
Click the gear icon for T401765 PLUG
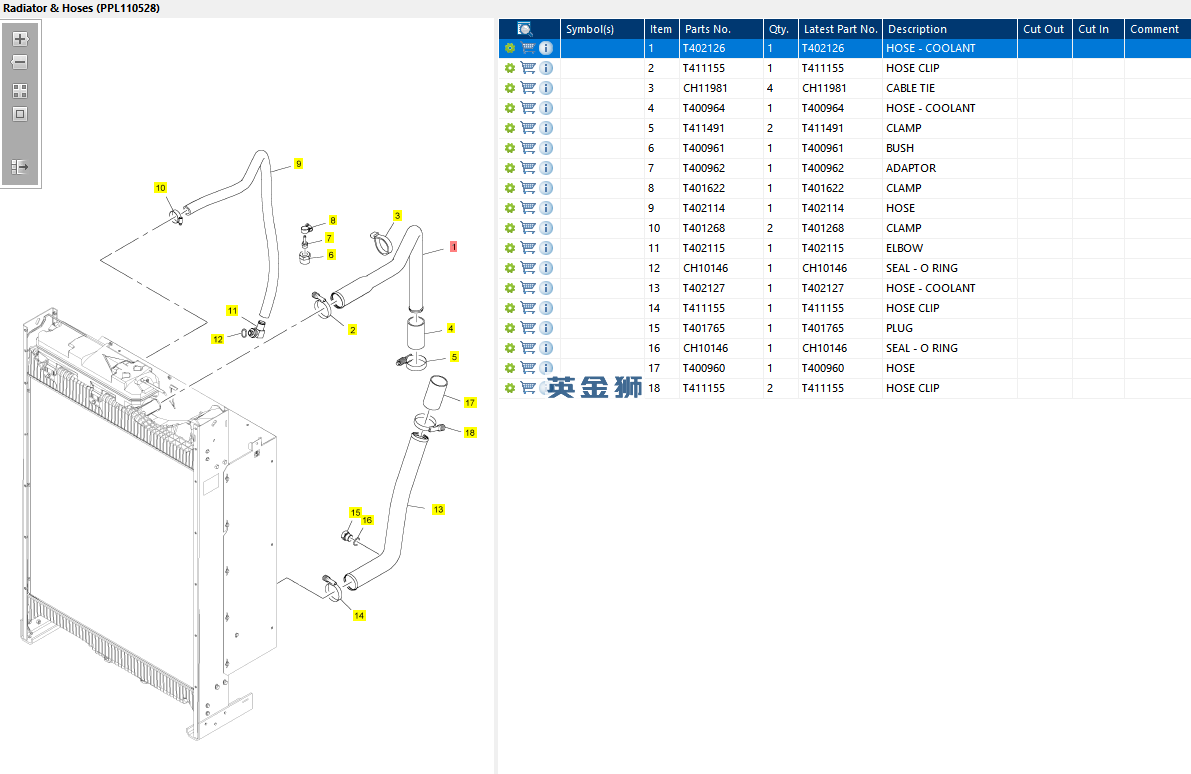click(x=510, y=328)
